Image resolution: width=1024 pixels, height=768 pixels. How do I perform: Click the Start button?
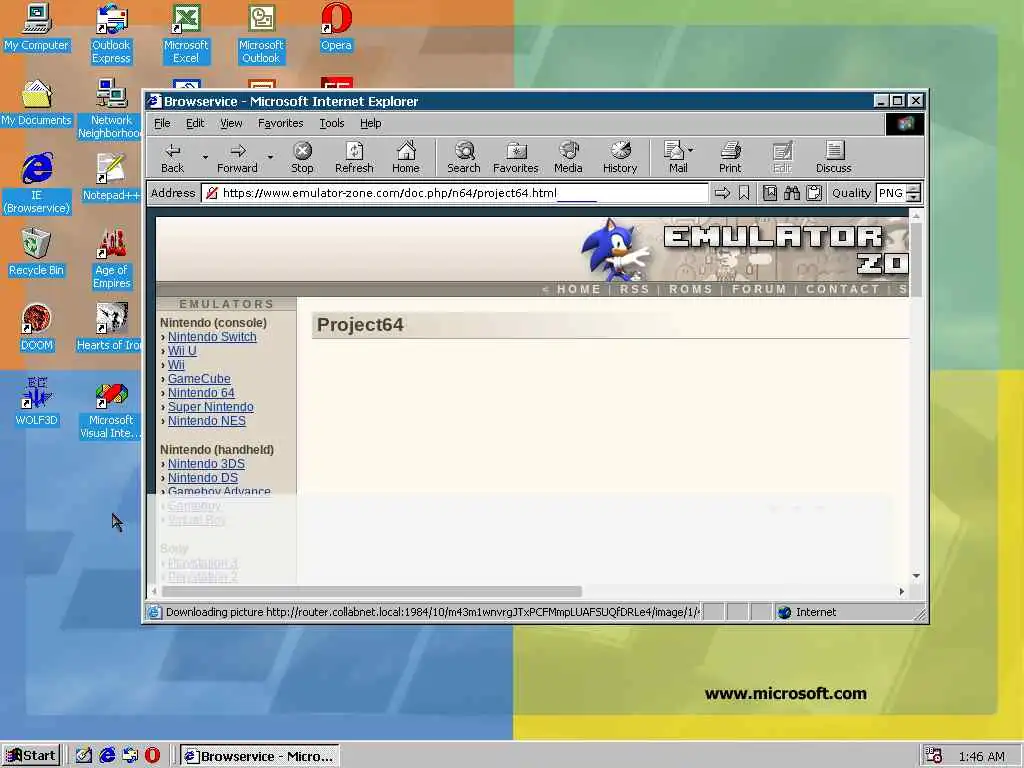(31, 756)
